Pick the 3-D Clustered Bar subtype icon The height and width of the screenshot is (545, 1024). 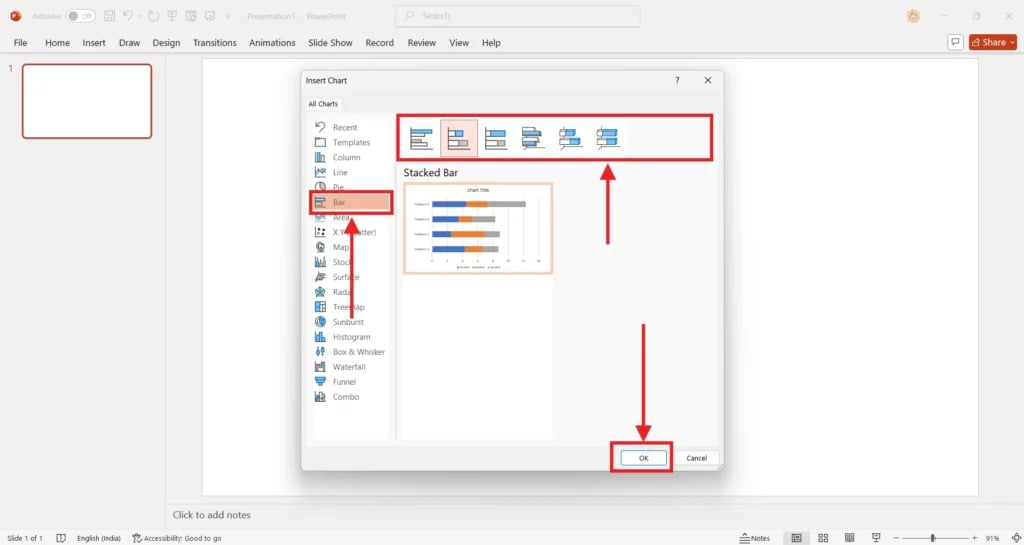533,138
